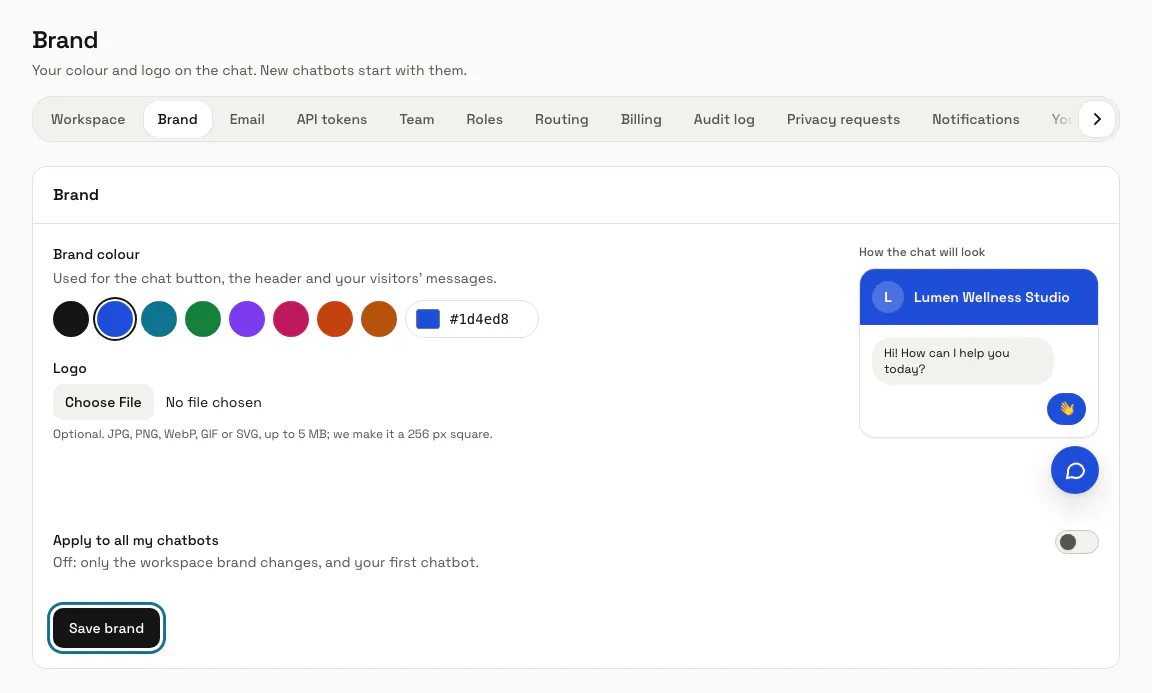Click the 'Used for the chat button' description
This screenshot has width=1152, height=693.
point(275,279)
